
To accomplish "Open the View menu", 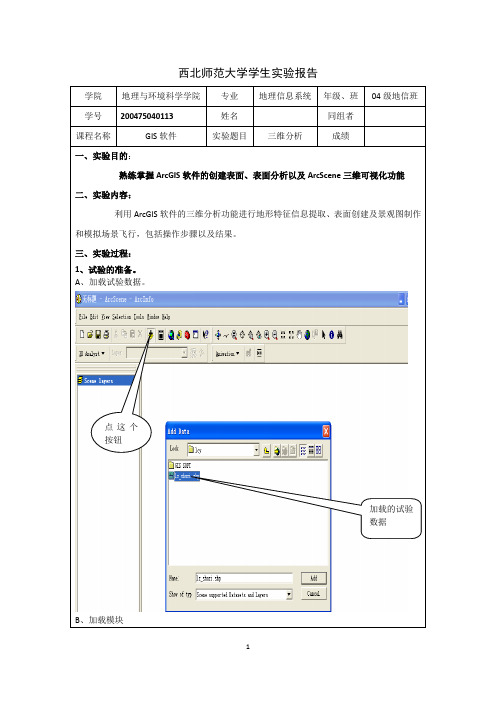I will (105, 317).
